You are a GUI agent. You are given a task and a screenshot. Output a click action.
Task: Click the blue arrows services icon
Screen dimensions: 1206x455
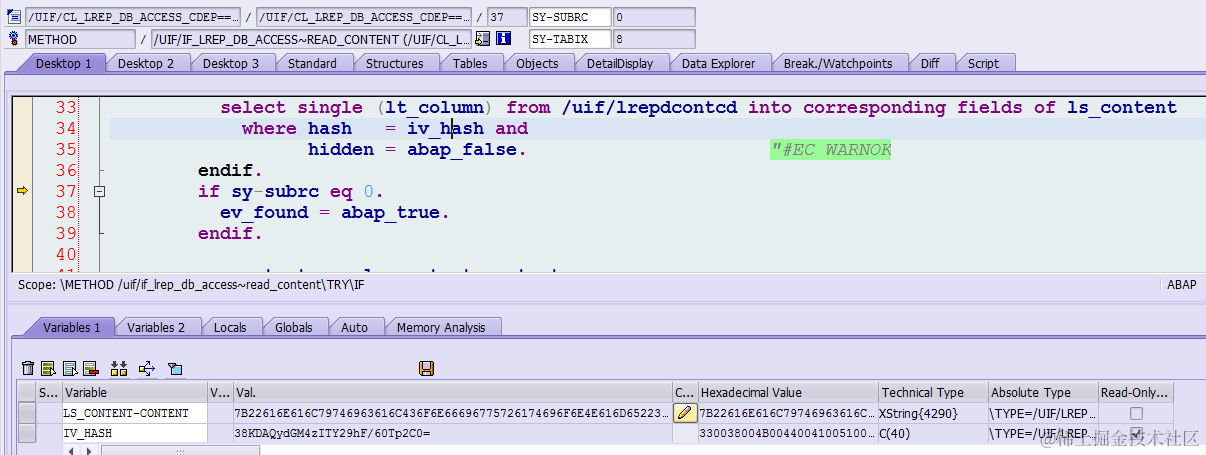[147, 369]
